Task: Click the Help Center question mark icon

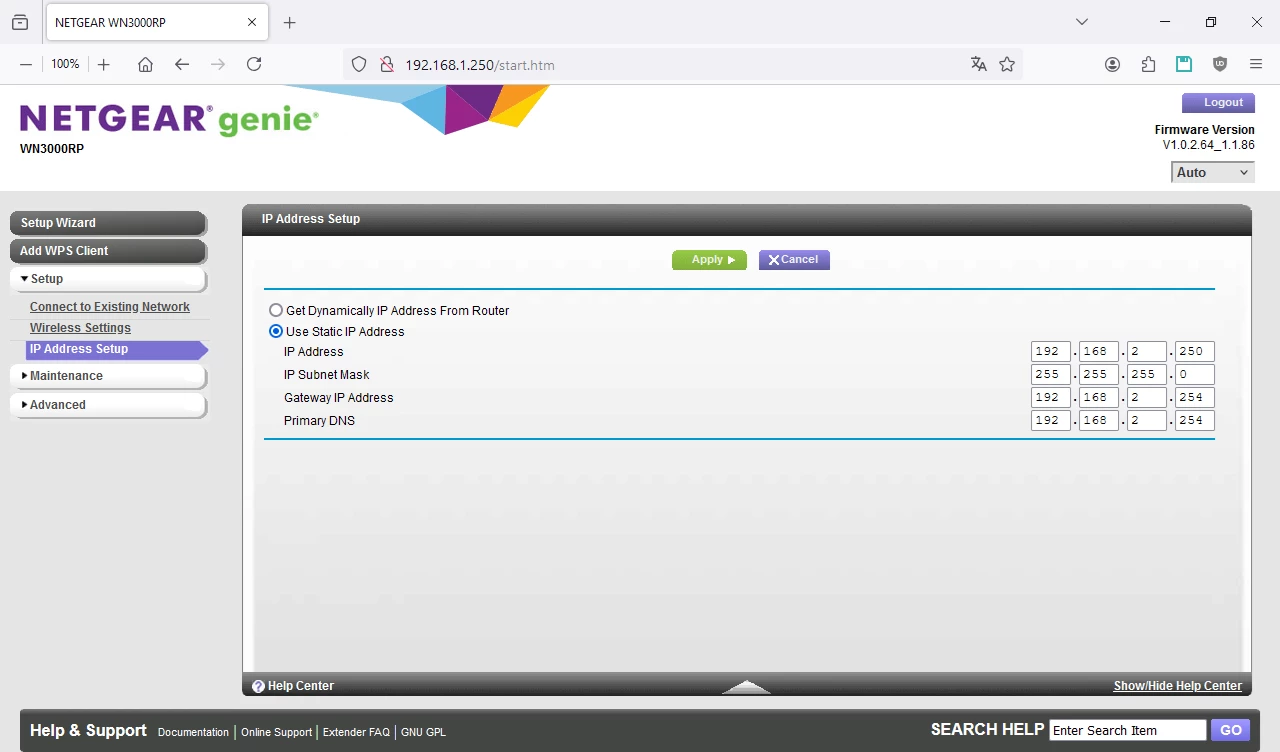Action: pyautogui.click(x=258, y=686)
